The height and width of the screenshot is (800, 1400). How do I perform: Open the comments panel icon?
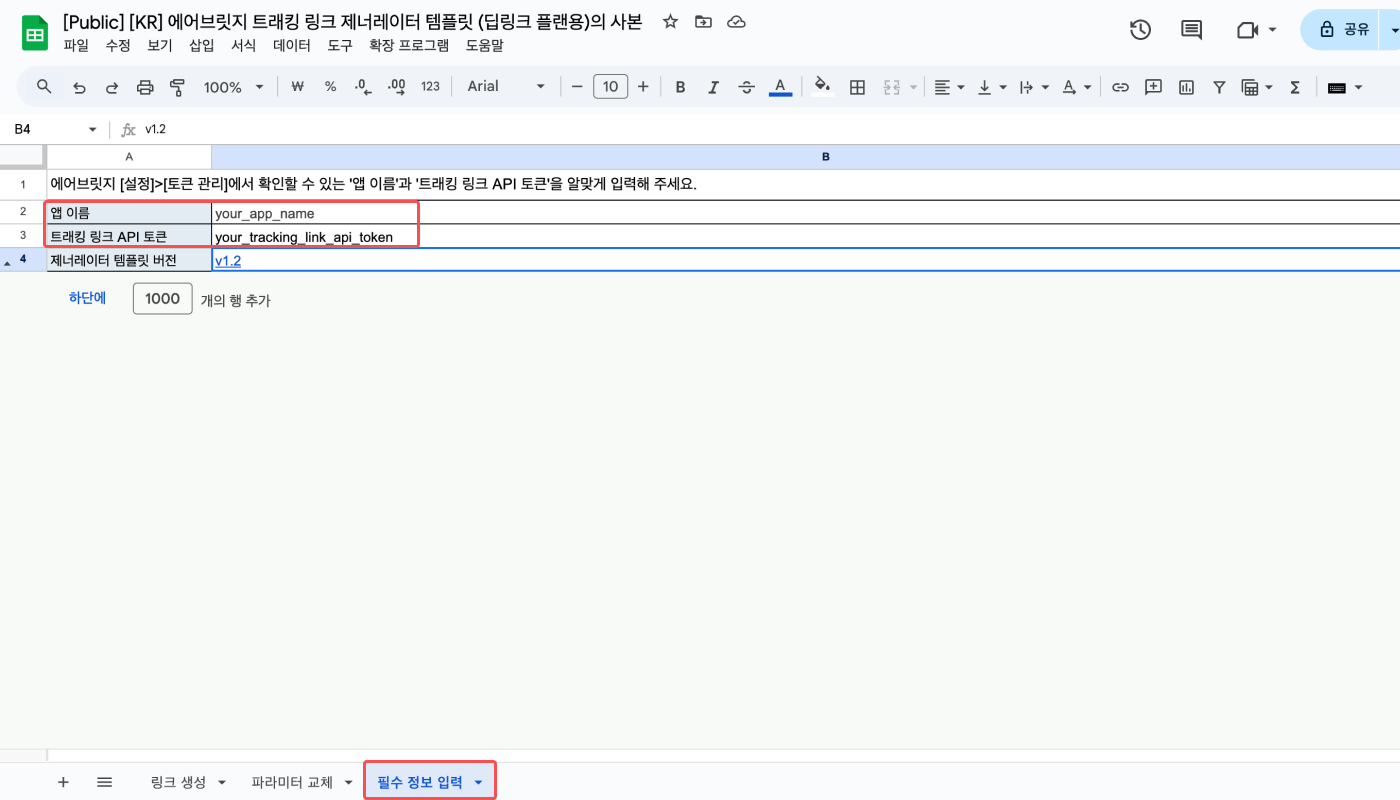[x=1191, y=30]
